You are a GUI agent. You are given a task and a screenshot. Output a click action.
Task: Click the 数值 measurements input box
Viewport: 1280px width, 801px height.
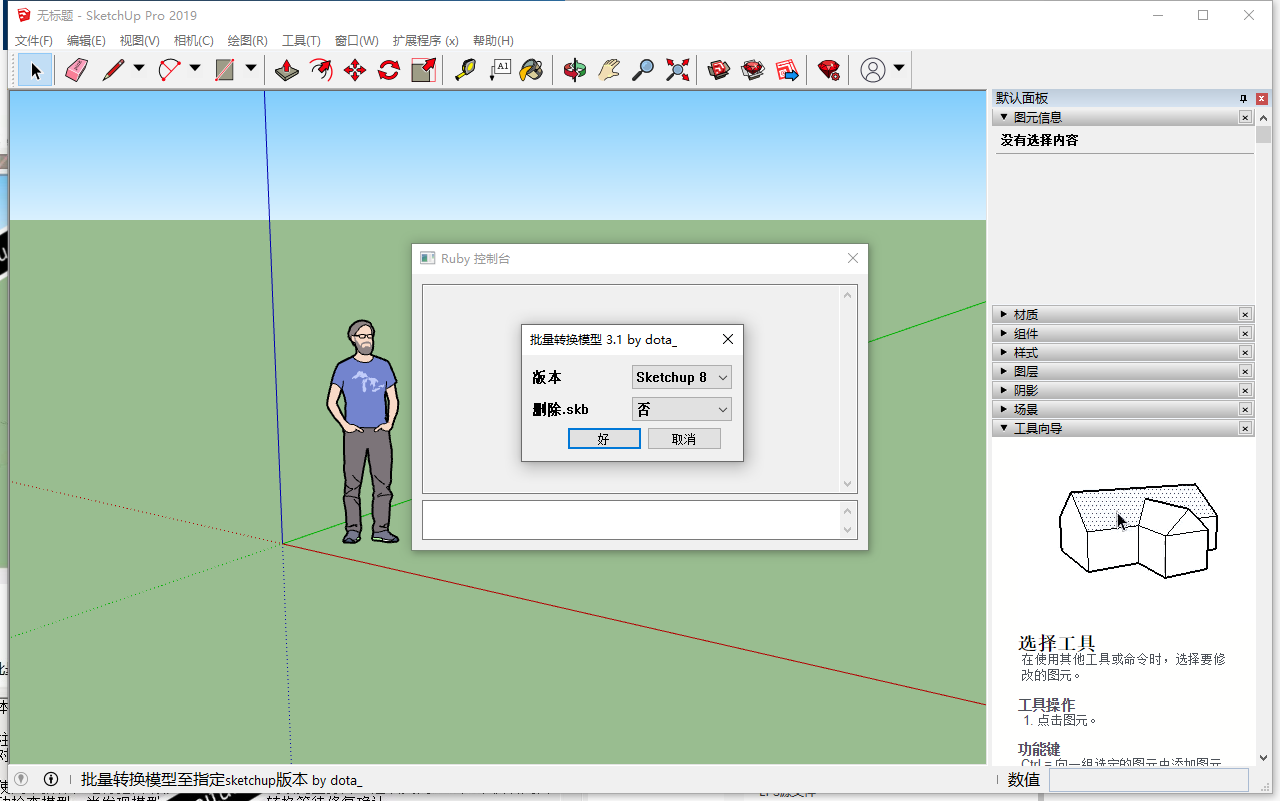pyautogui.click(x=1148, y=779)
